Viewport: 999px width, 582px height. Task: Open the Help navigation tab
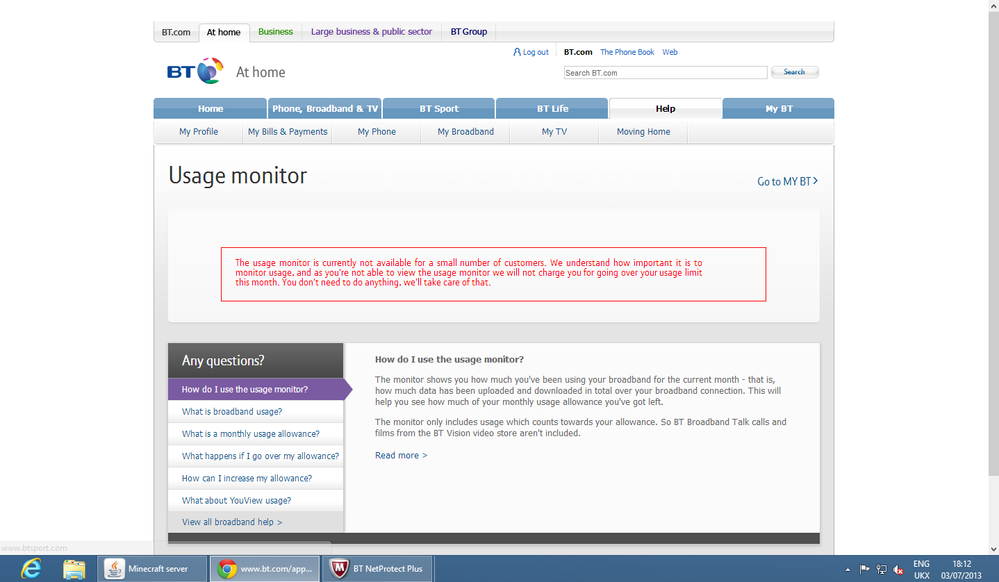tap(665, 108)
